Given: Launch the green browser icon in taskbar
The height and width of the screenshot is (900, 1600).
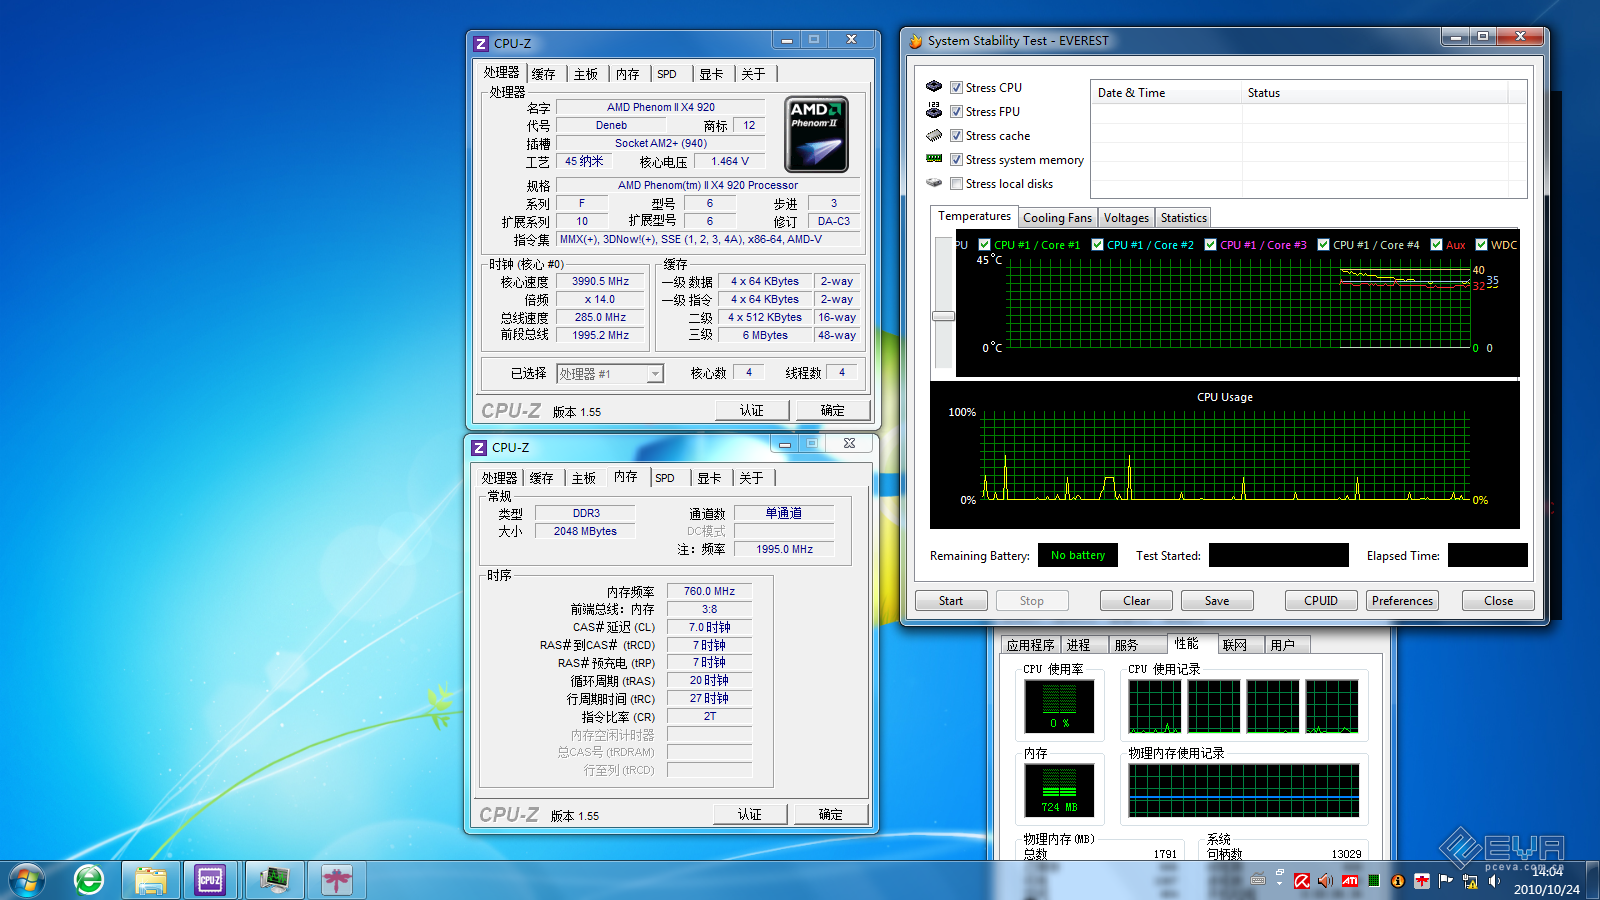Looking at the screenshot, I should (x=89, y=880).
